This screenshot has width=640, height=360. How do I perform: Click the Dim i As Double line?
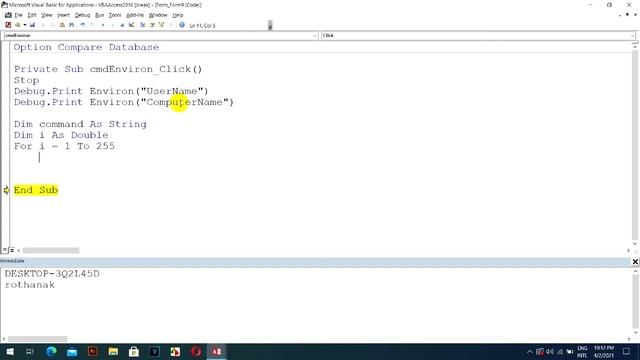(x=61, y=135)
